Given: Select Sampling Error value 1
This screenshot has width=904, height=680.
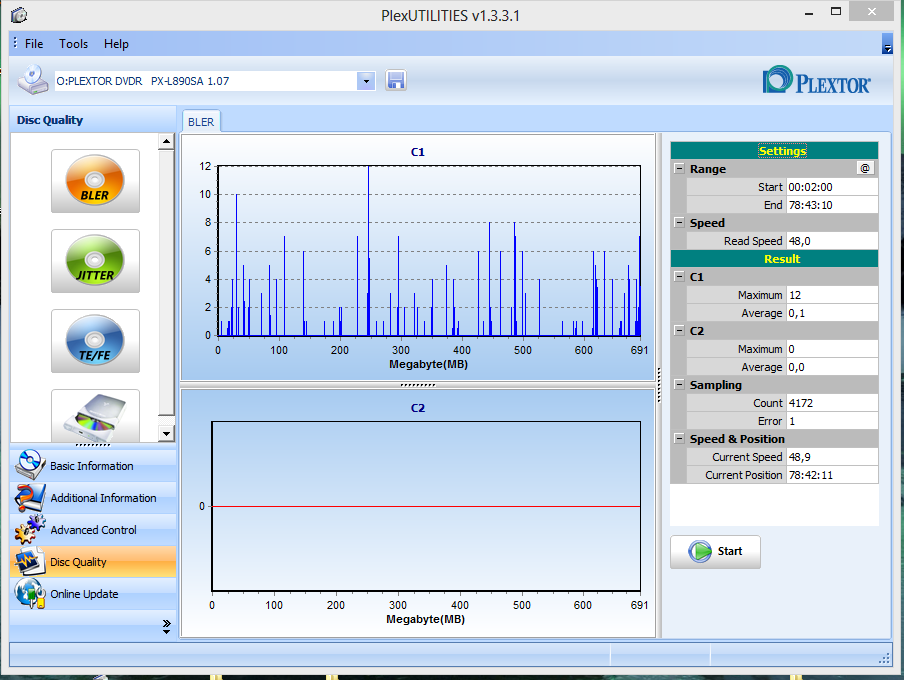Looking at the screenshot, I should [832, 421].
